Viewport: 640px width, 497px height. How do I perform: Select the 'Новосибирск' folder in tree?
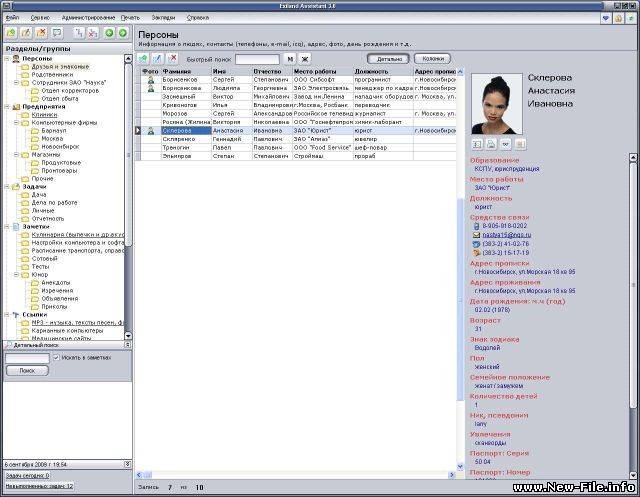coord(60,147)
